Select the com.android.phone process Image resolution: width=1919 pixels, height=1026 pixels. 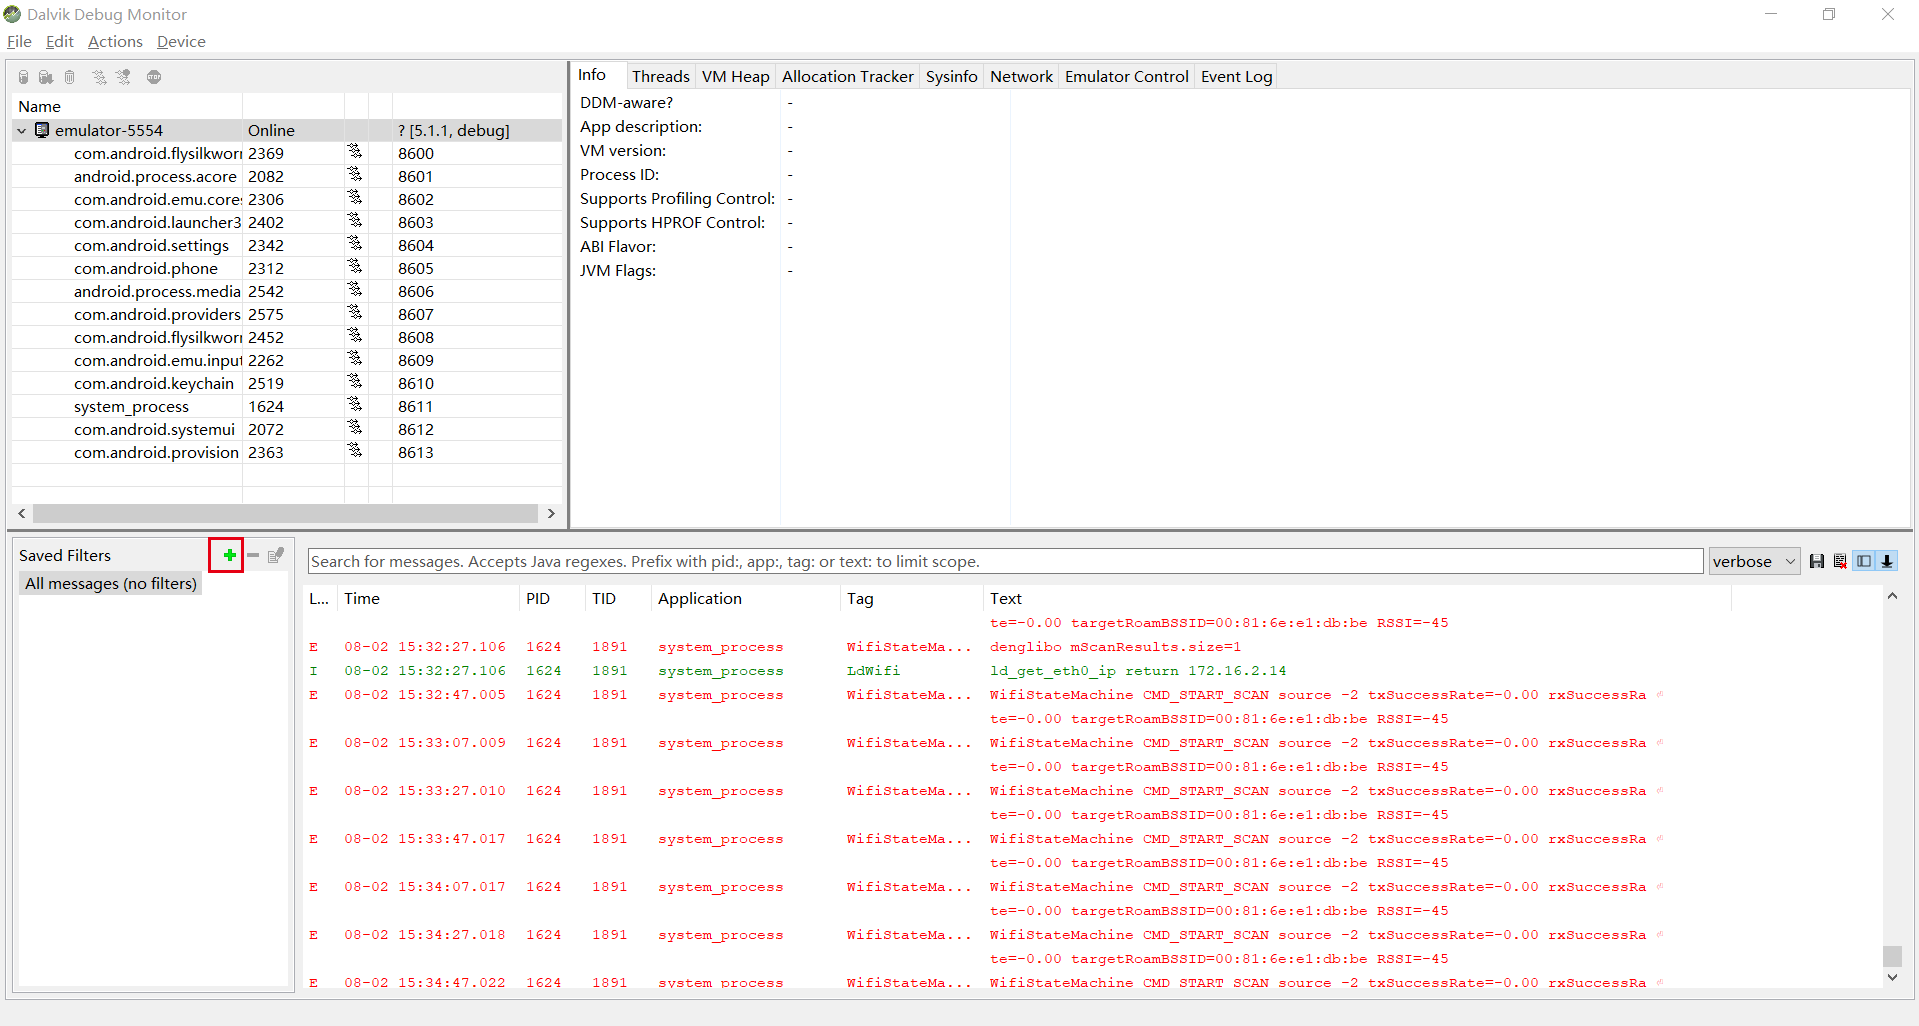click(287, 268)
